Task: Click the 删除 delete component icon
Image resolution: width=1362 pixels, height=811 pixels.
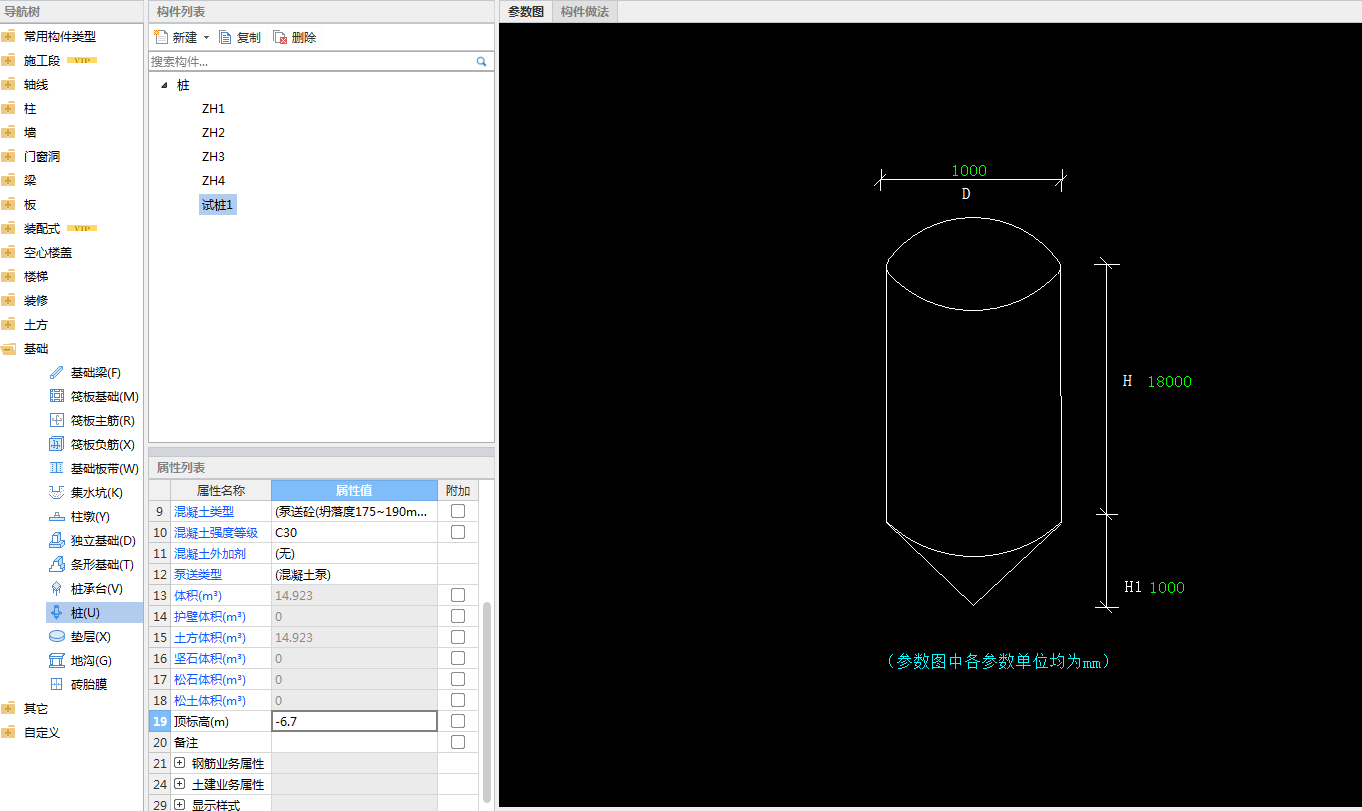Action: click(x=280, y=37)
